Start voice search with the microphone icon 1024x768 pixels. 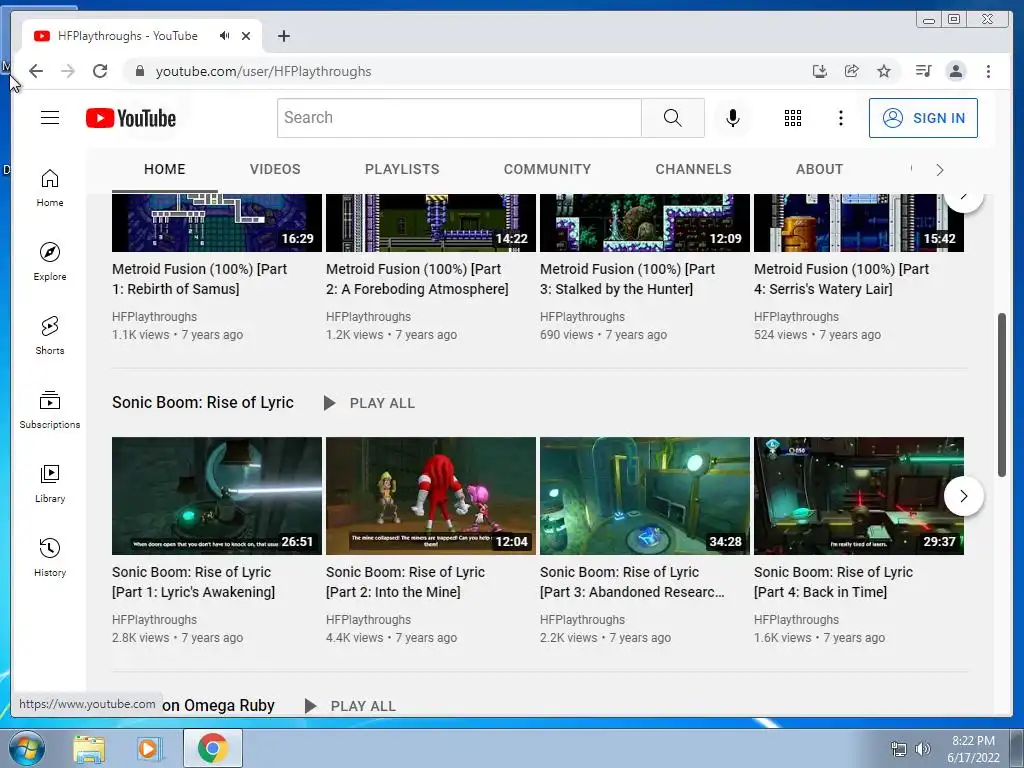pyautogui.click(x=733, y=118)
